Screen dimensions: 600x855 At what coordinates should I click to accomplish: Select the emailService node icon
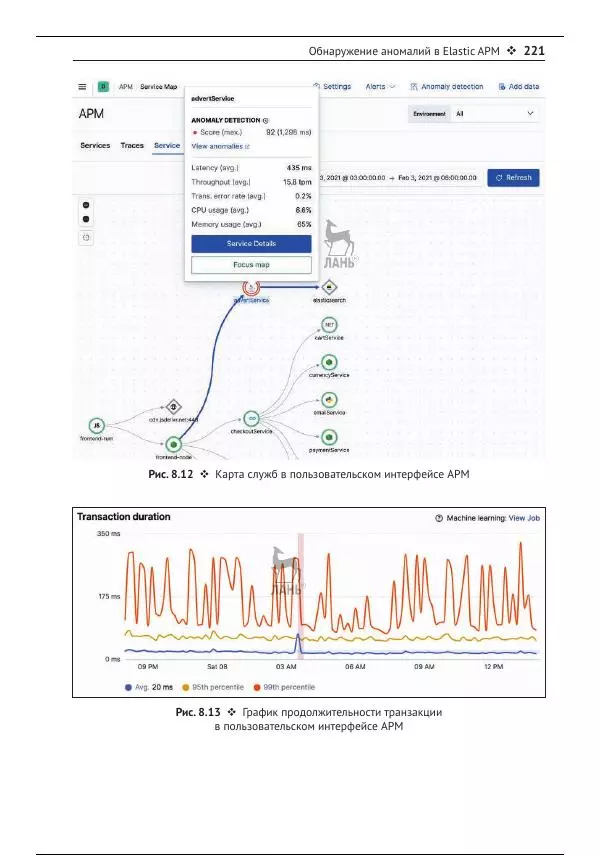click(328, 400)
